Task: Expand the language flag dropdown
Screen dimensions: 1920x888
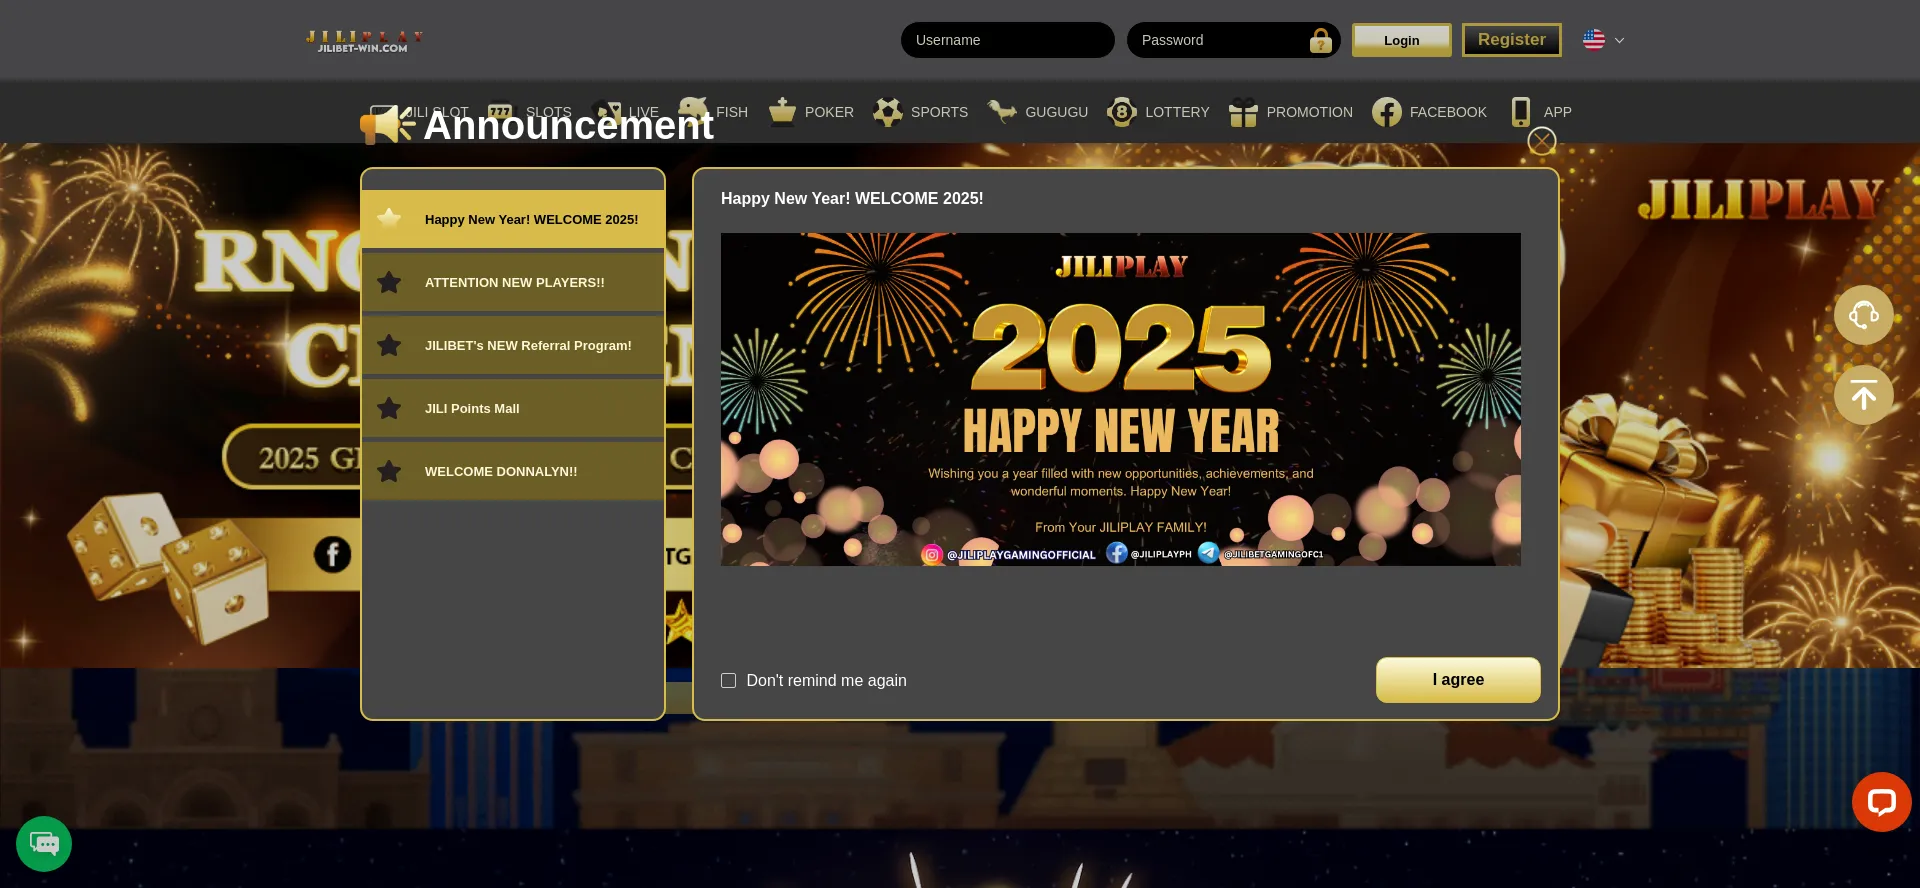Action: click(x=1603, y=40)
